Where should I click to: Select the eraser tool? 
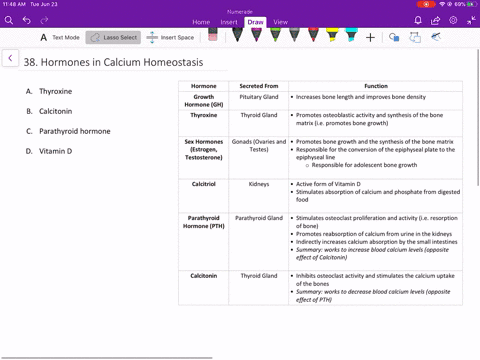point(213,35)
